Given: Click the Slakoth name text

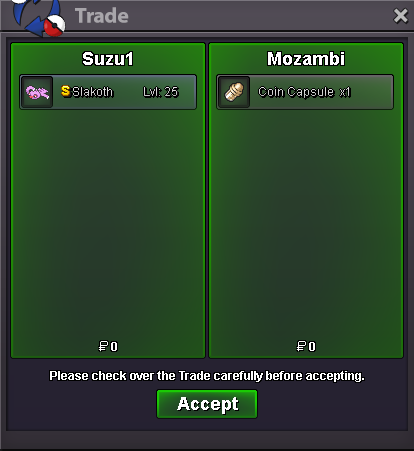Looking at the screenshot, I should [x=93, y=92].
